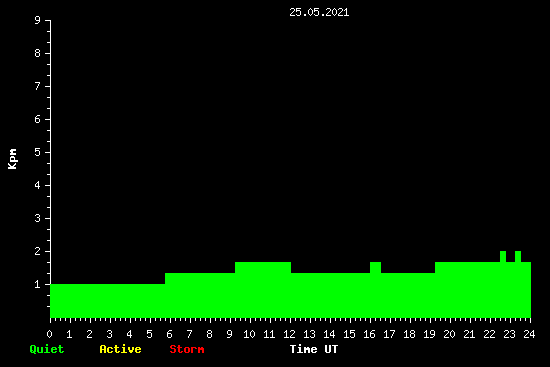Viewport: 550px width, 367px height.
Task: Click the first tall spike near hour 22.5
Action: pos(503,256)
